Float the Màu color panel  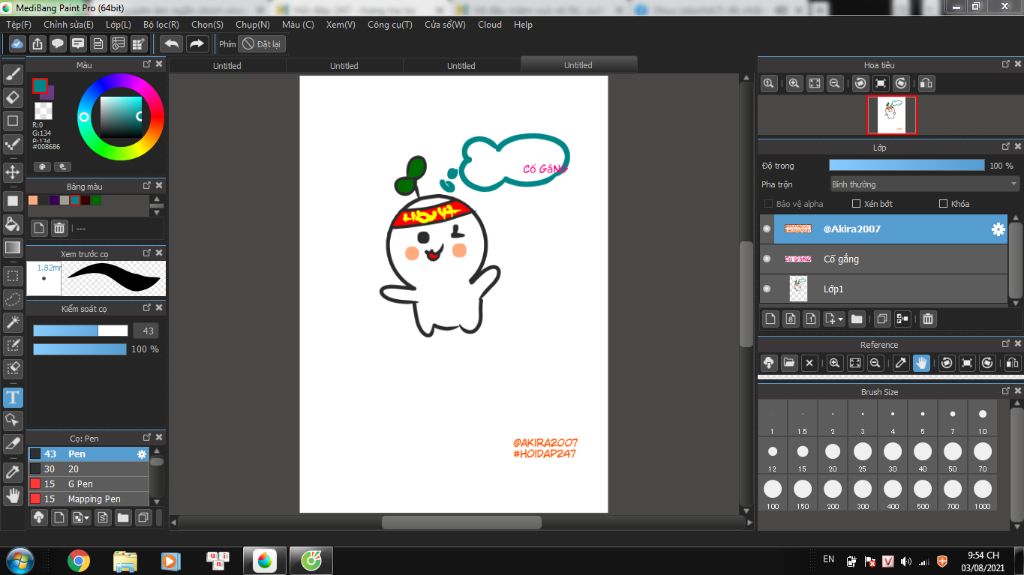click(147, 64)
